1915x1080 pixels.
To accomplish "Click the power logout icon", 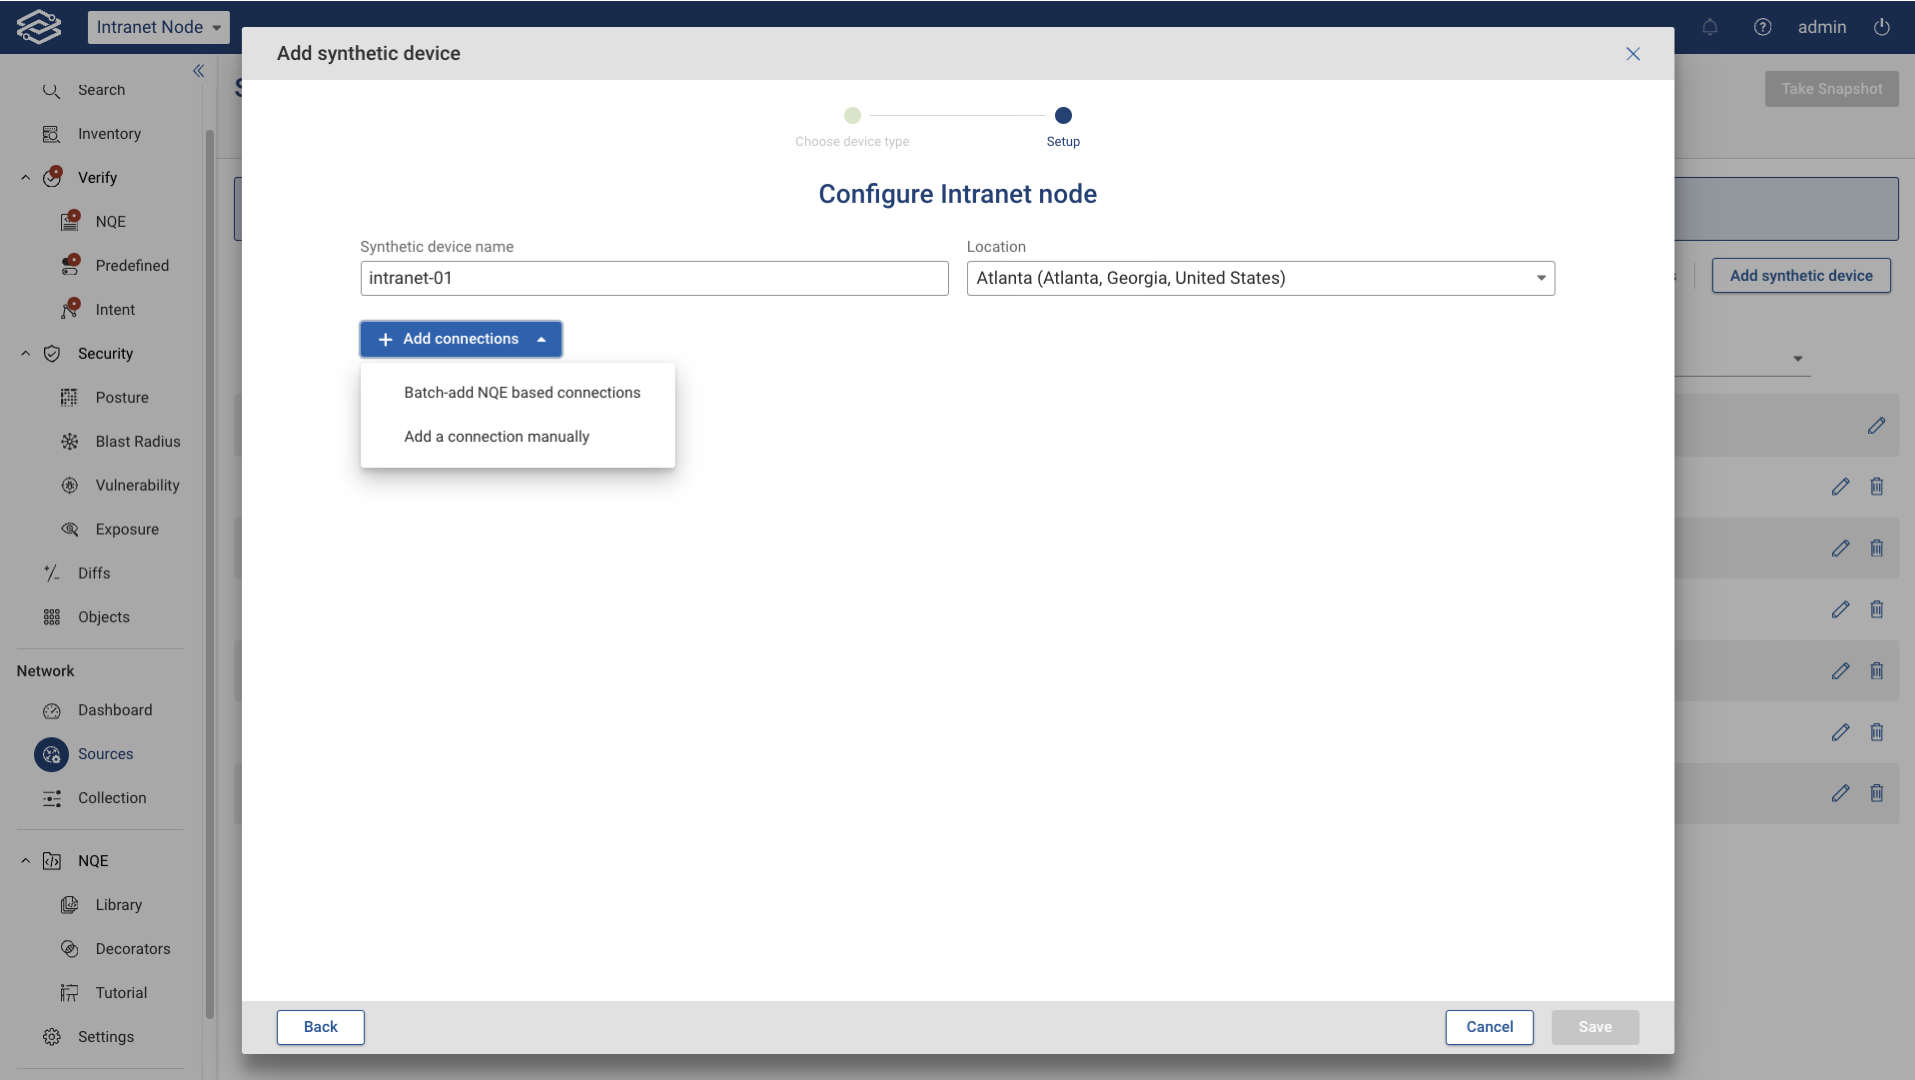I will pyautogui.click(x=1883, y=27).
